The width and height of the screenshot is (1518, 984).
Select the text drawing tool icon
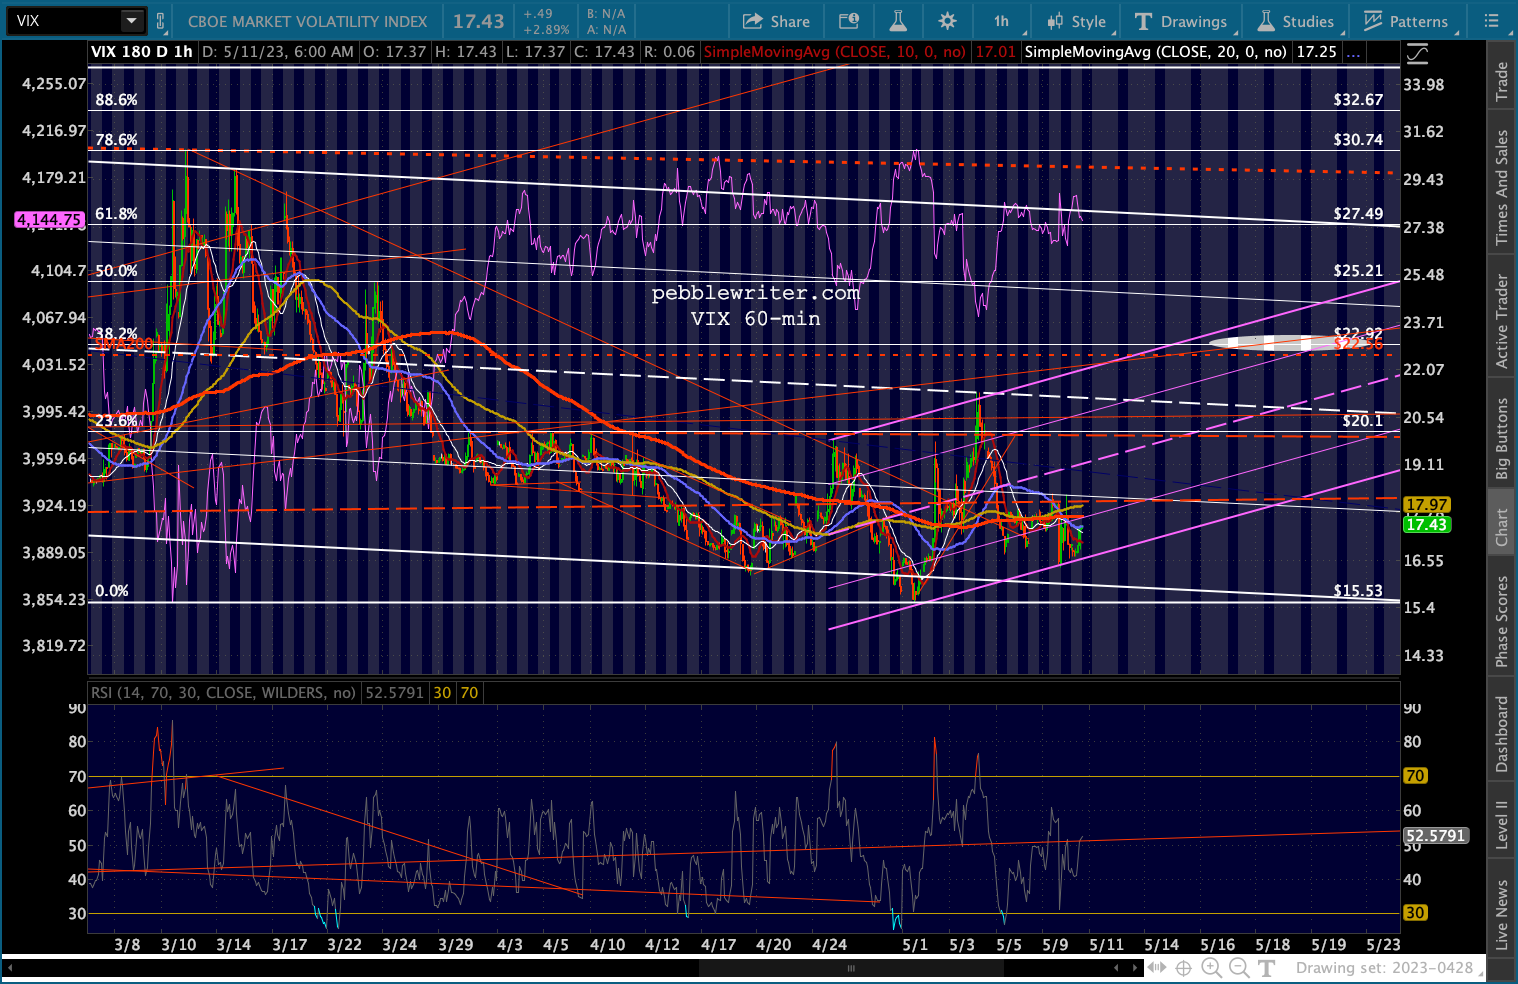pyautogui.click(x=1267, y=967)
